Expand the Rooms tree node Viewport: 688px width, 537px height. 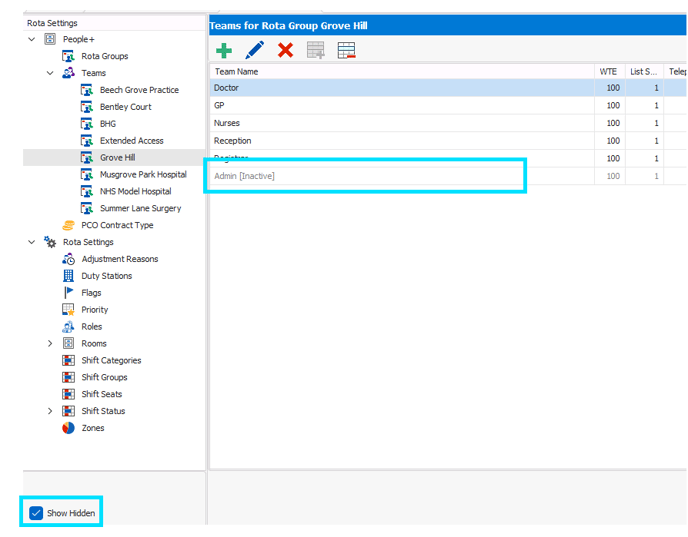click(50, 343)
